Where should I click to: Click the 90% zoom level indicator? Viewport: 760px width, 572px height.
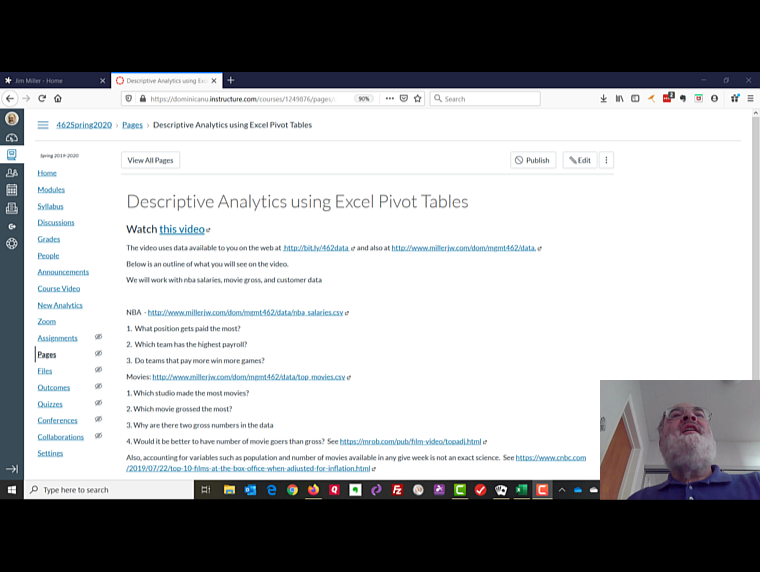point(364,98)
